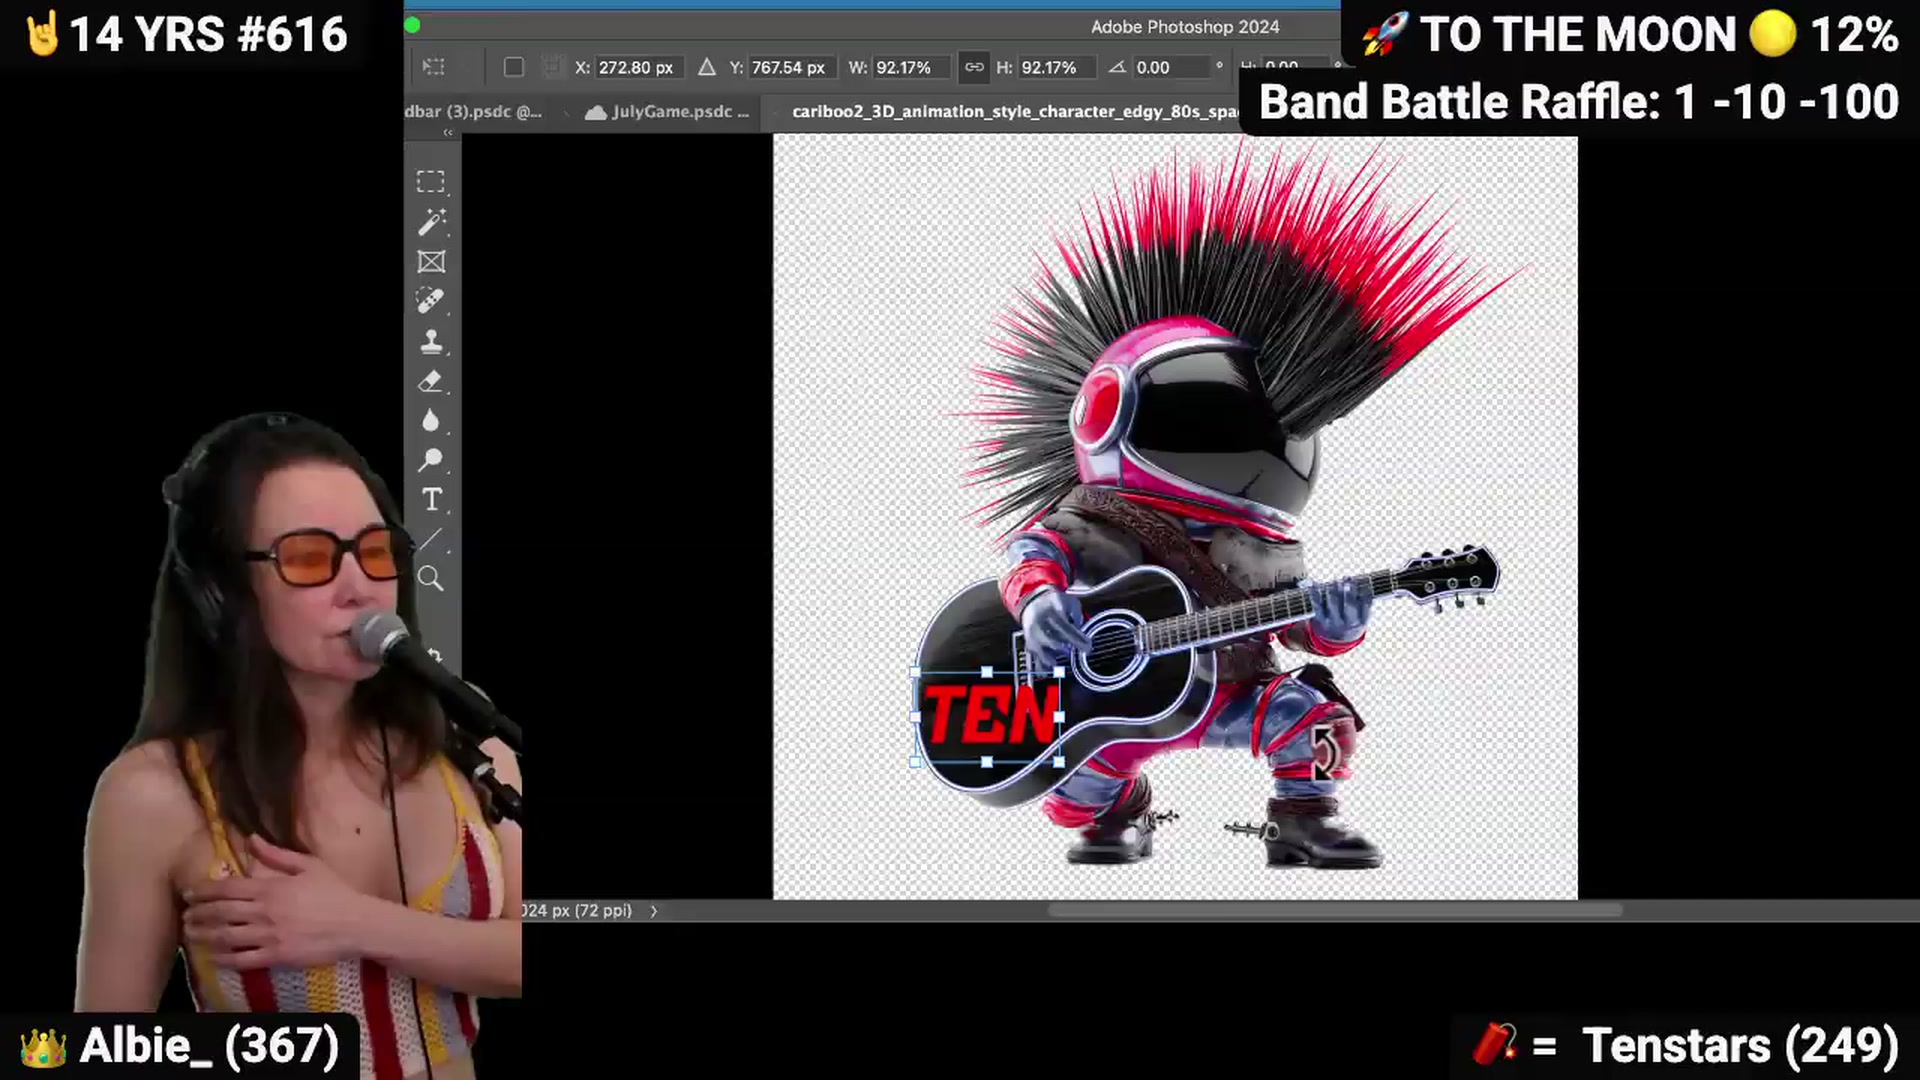Select the Eraser tool
1920x1080 pixels.
pos(431,381)
